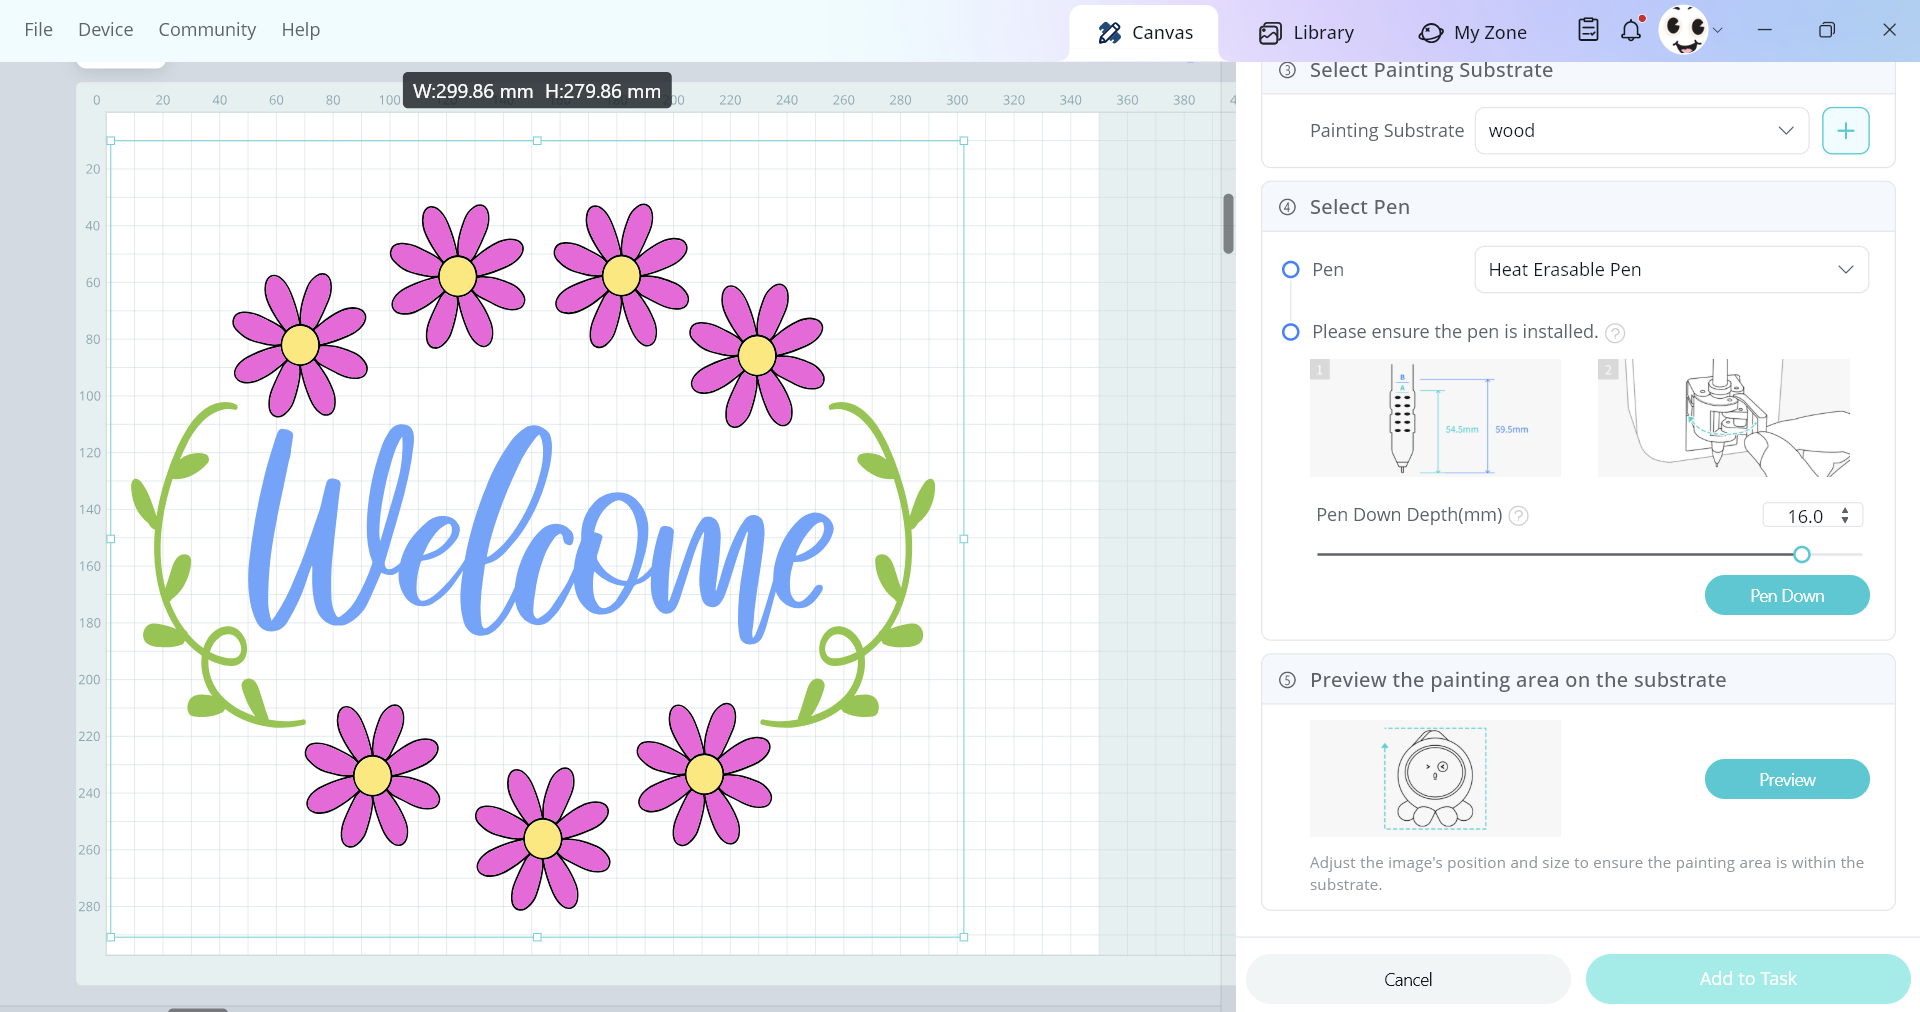Click the Preview section step 5 icon
Screen dimensions: 1920x1012
click(1288, 680)
